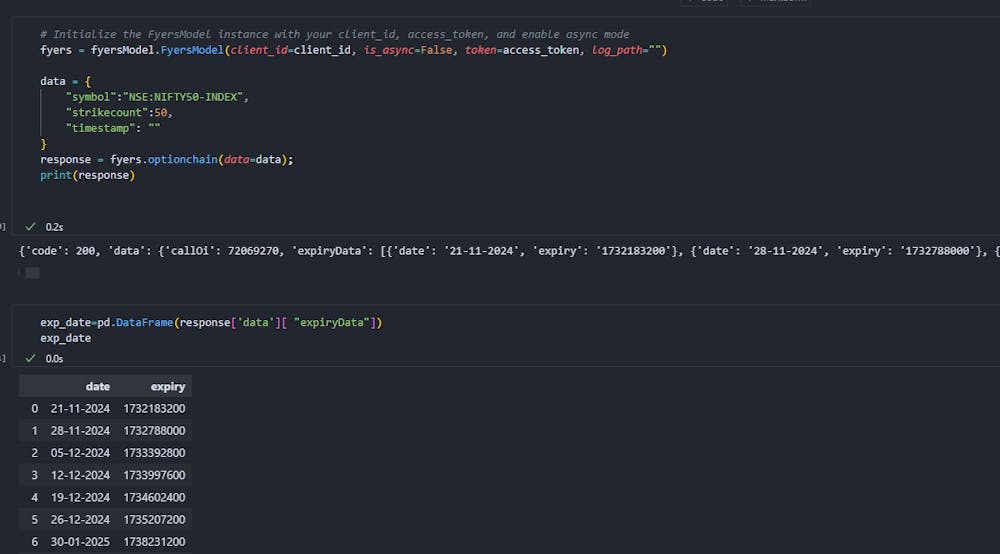Viewport: 1000px width, 554px height.
Task: Click the 0.0s execution time label
Action: pyautogui.click(x=54, y=359)
